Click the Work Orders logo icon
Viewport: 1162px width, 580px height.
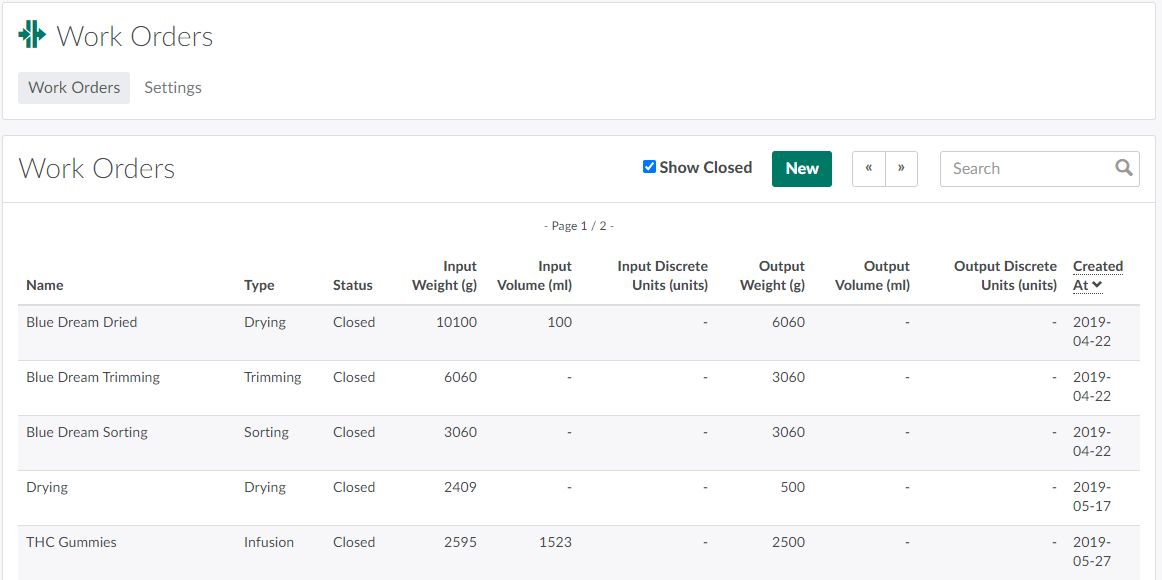32,35
